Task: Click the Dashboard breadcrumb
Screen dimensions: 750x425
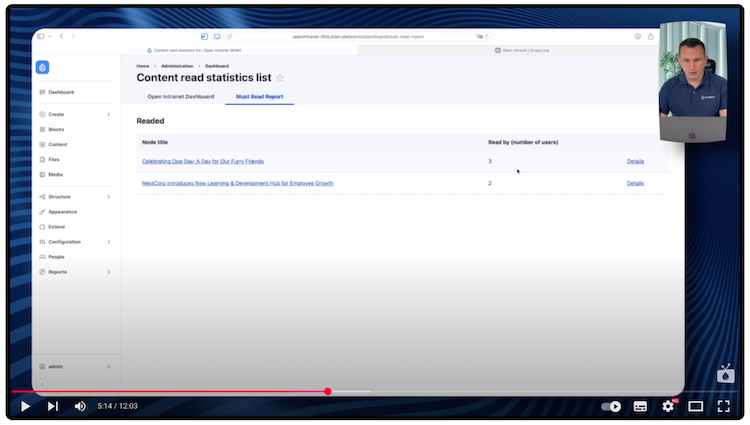Action: coord(217,66)
